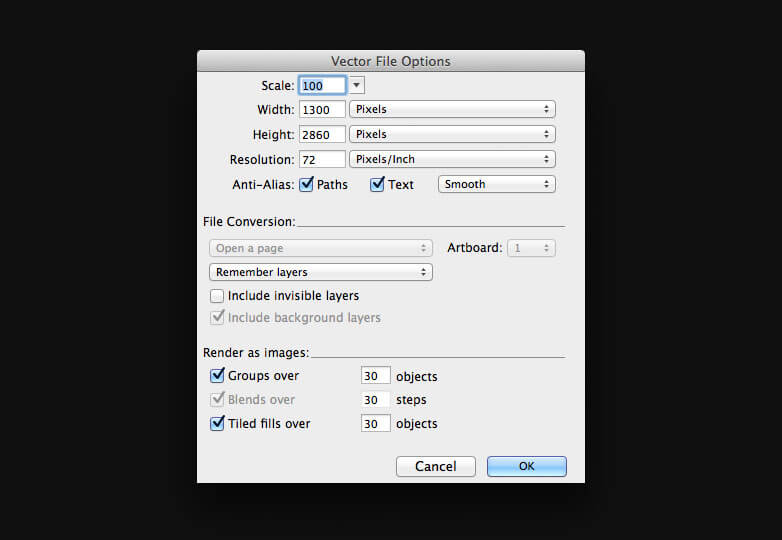Open the Scale dropdown arrow
782x540 pixels.
pos(358,86)
